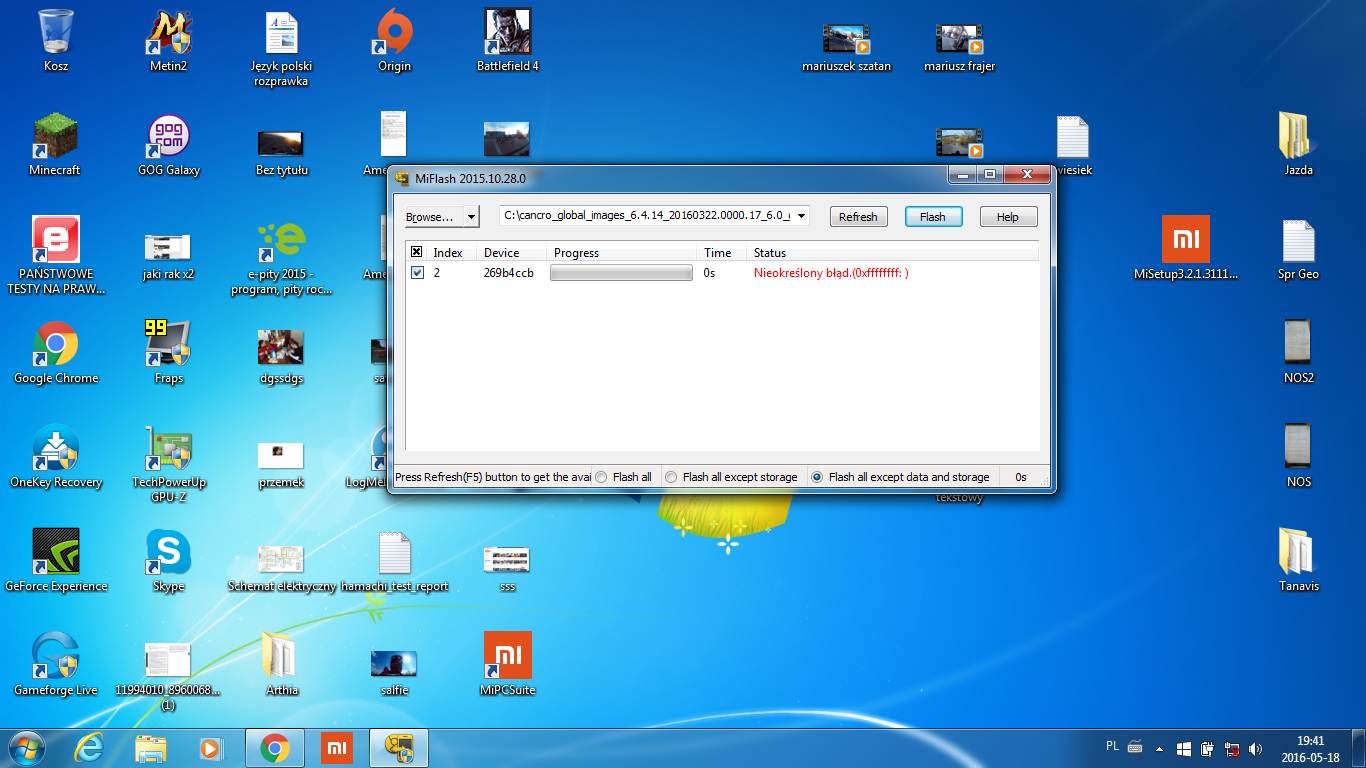The width and height of the screenshot is (1366, 768).
Task: Uncheck the device 269b4ccb row checkbox
Action: click(x=417, y=273)
